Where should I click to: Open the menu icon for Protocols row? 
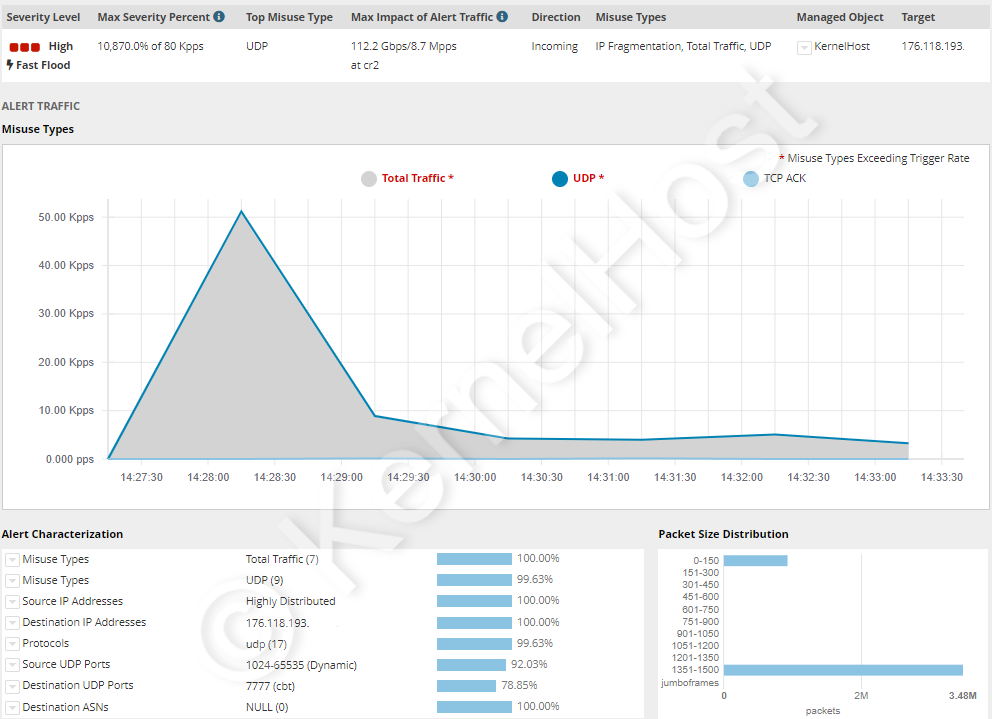(x=12, y=644)
